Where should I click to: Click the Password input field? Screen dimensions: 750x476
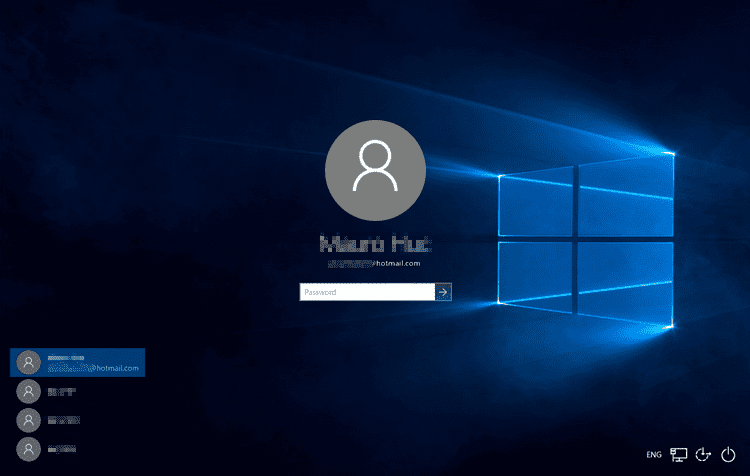click(367, 292)
